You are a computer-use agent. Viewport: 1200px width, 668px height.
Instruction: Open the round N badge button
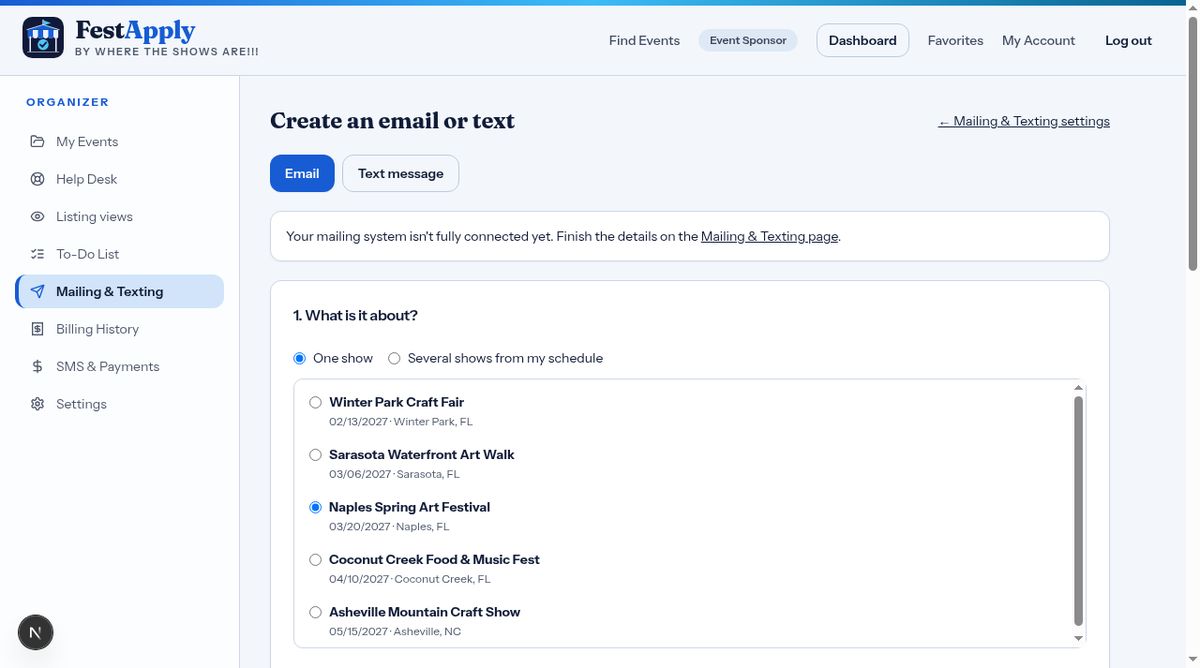[x=36, y=632]
